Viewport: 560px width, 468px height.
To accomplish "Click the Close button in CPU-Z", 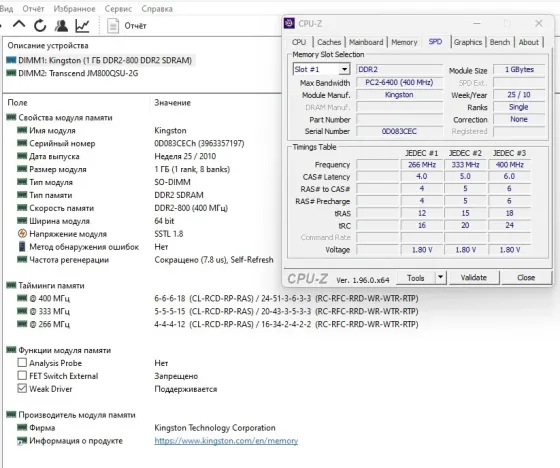I will [x=526, y=278].
